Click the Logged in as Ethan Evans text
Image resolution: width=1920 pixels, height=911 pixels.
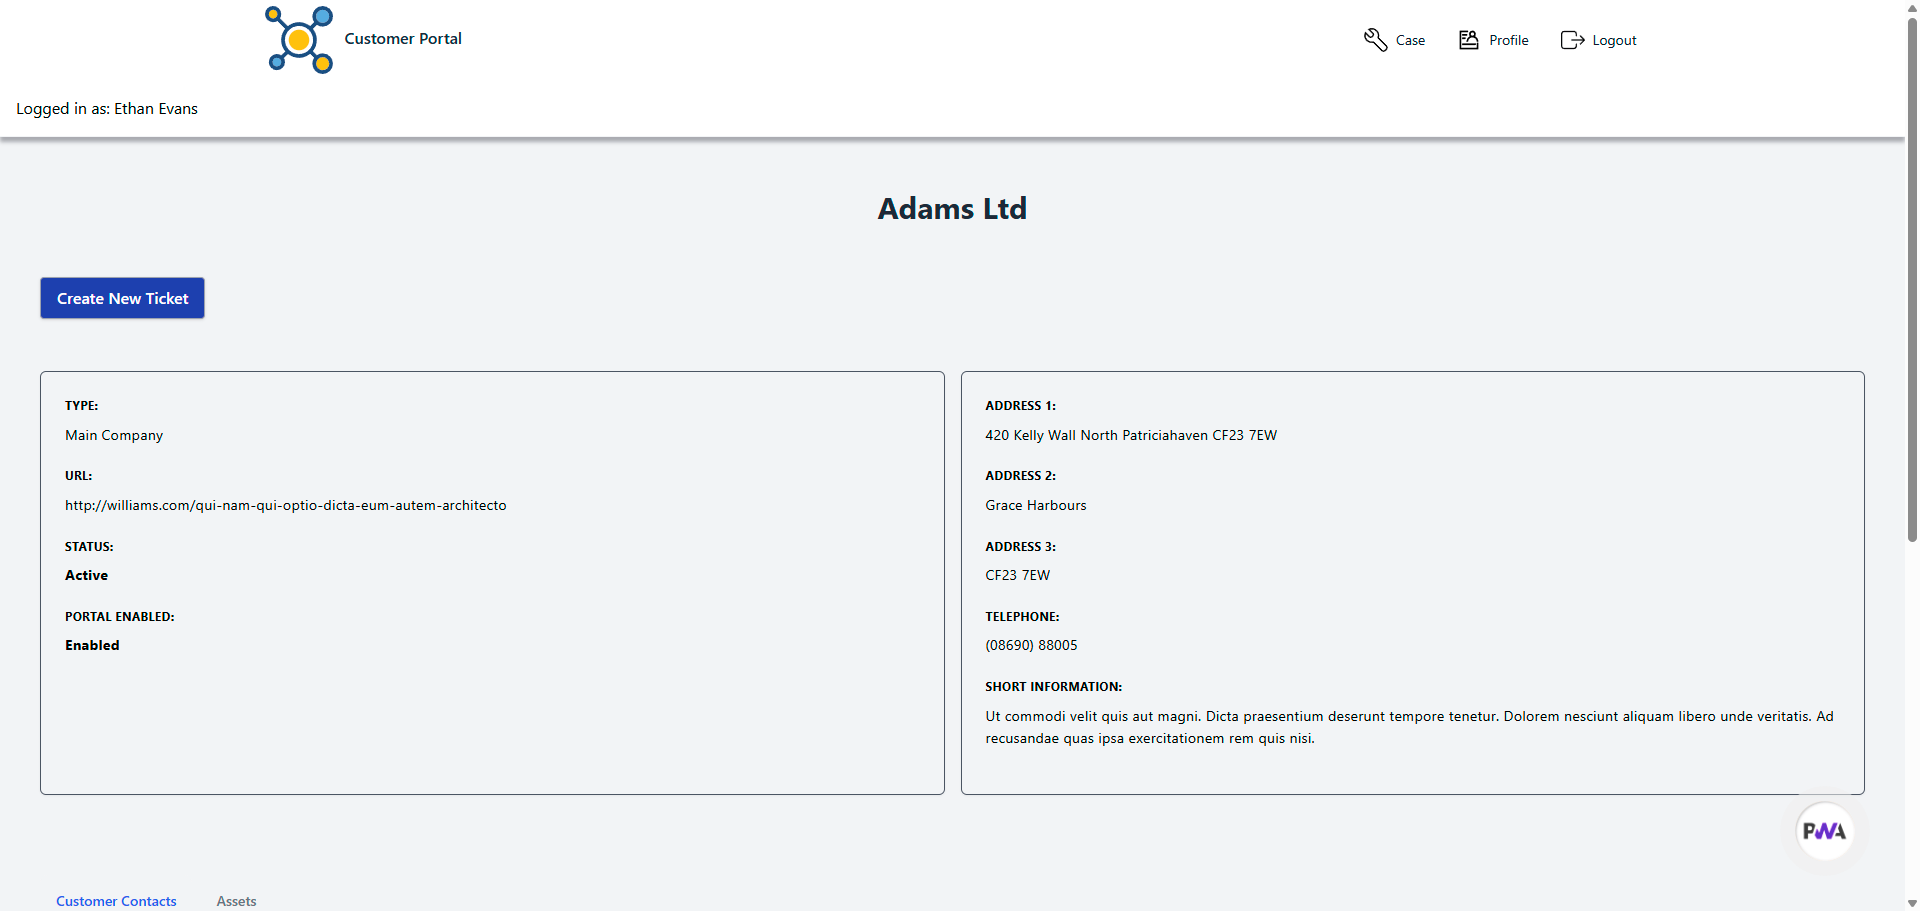(x=107, y=109)
